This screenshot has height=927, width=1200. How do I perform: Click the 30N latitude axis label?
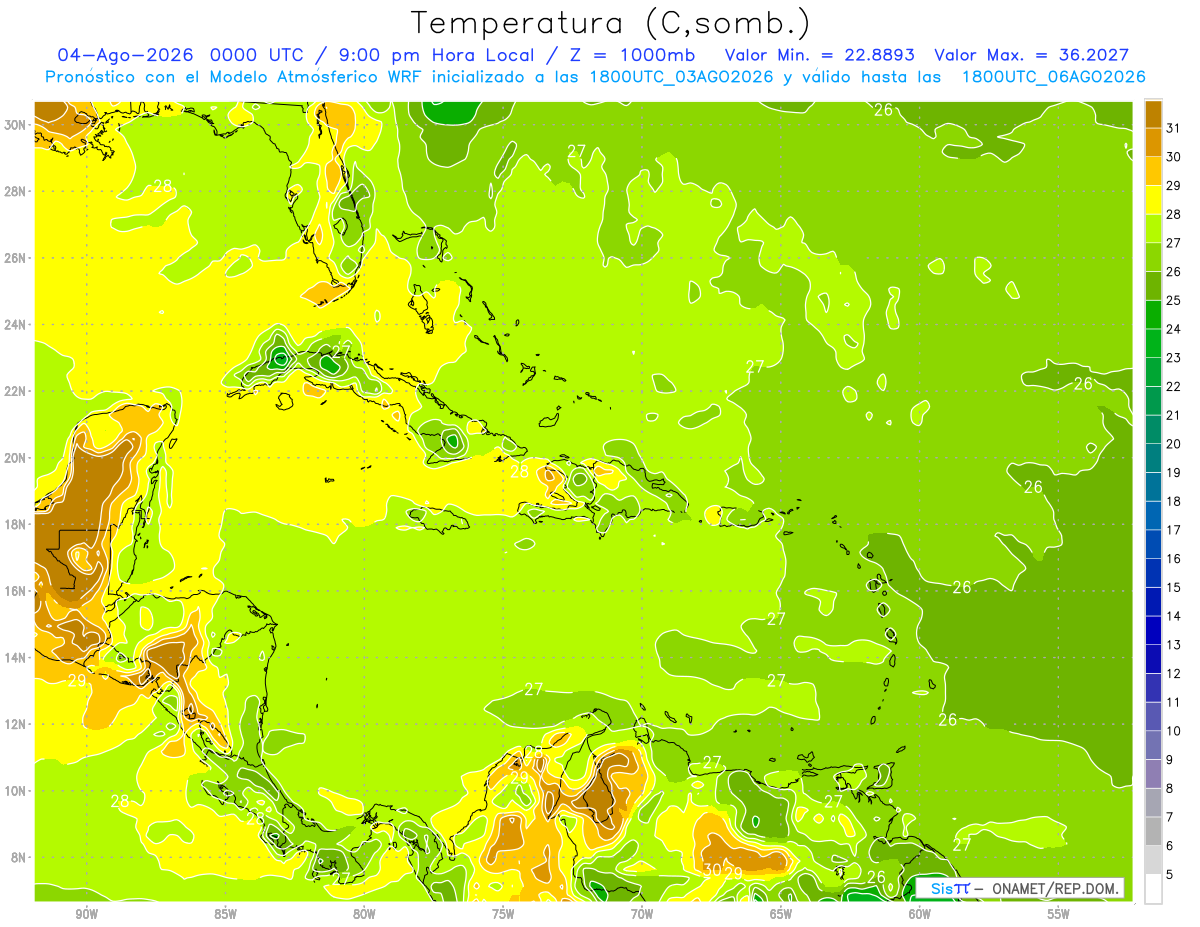coord(15,125)
